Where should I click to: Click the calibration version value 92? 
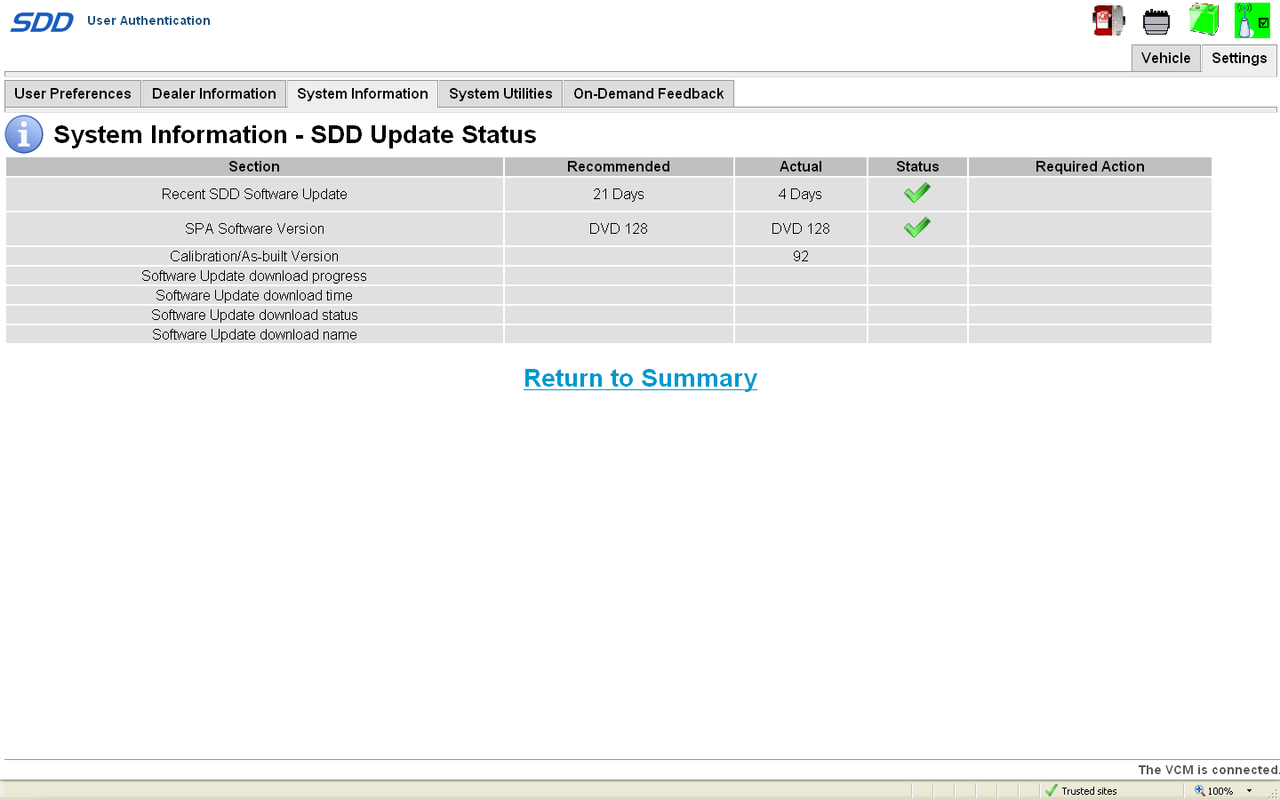(x=800, y=256)
